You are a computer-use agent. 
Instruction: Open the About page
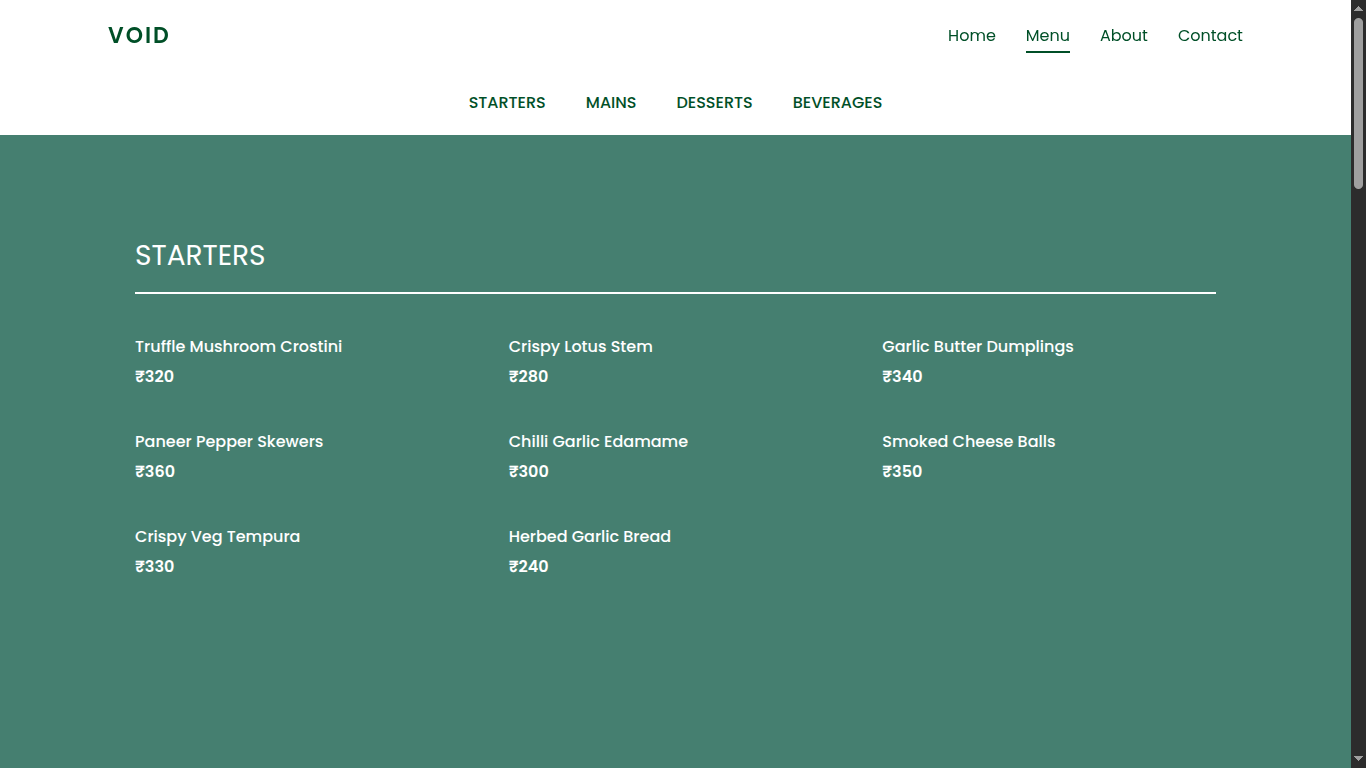coord(1123,36)
